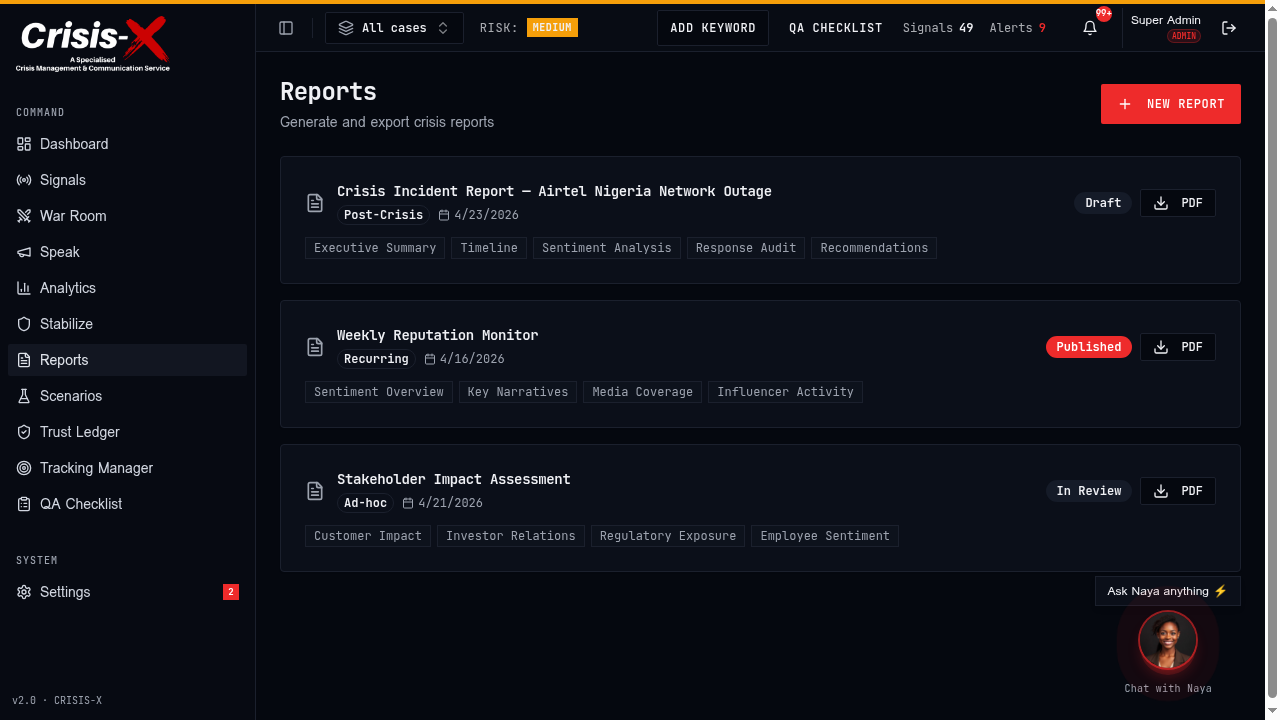Open the All cases dropdown

394,28
